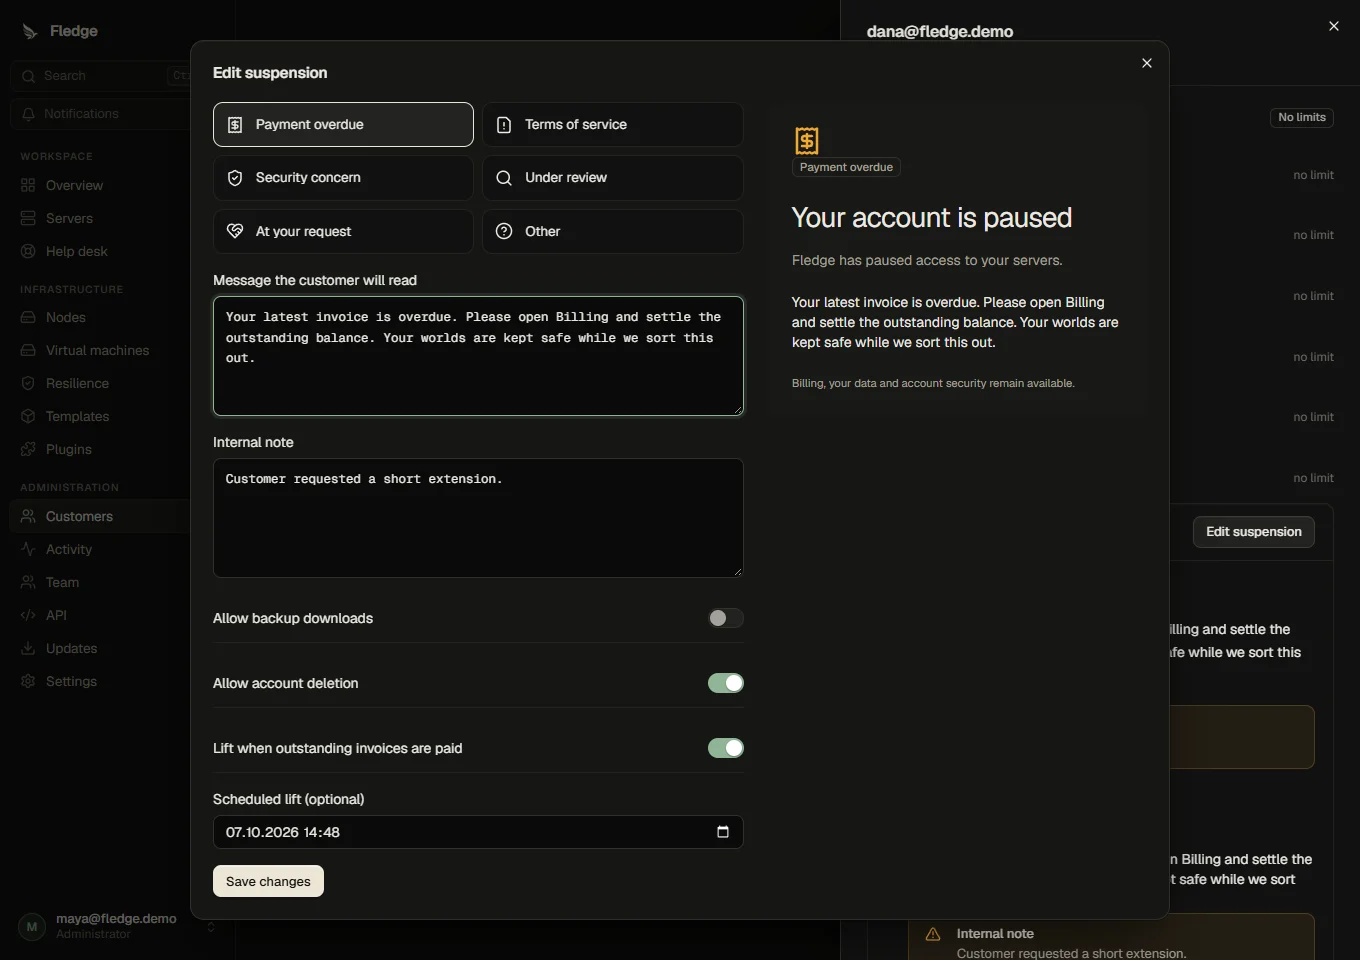1360x960 pixels.
Task: Select the Under review reason
Action: pyautogui.click(x=613, y=178)
